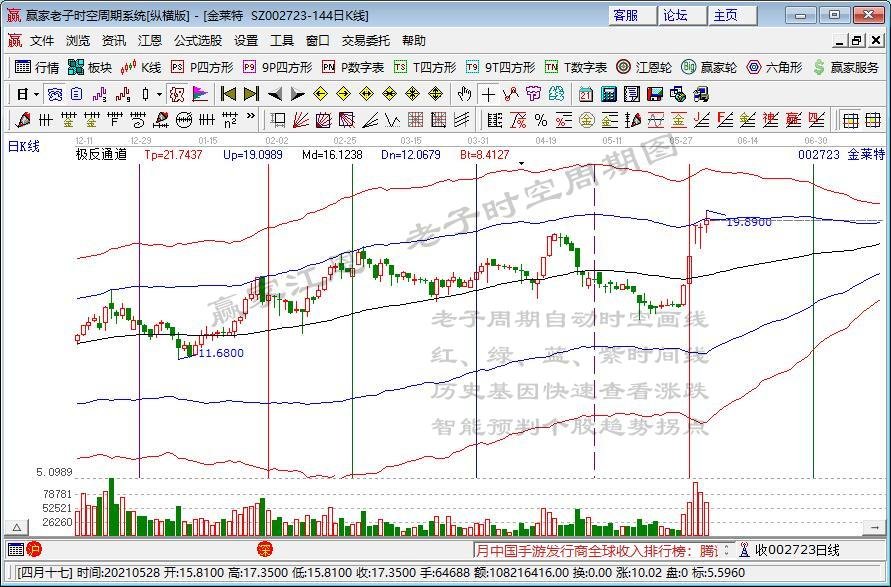
Task: Toggle the 权 adjustment icon
Action: point(177,94)
